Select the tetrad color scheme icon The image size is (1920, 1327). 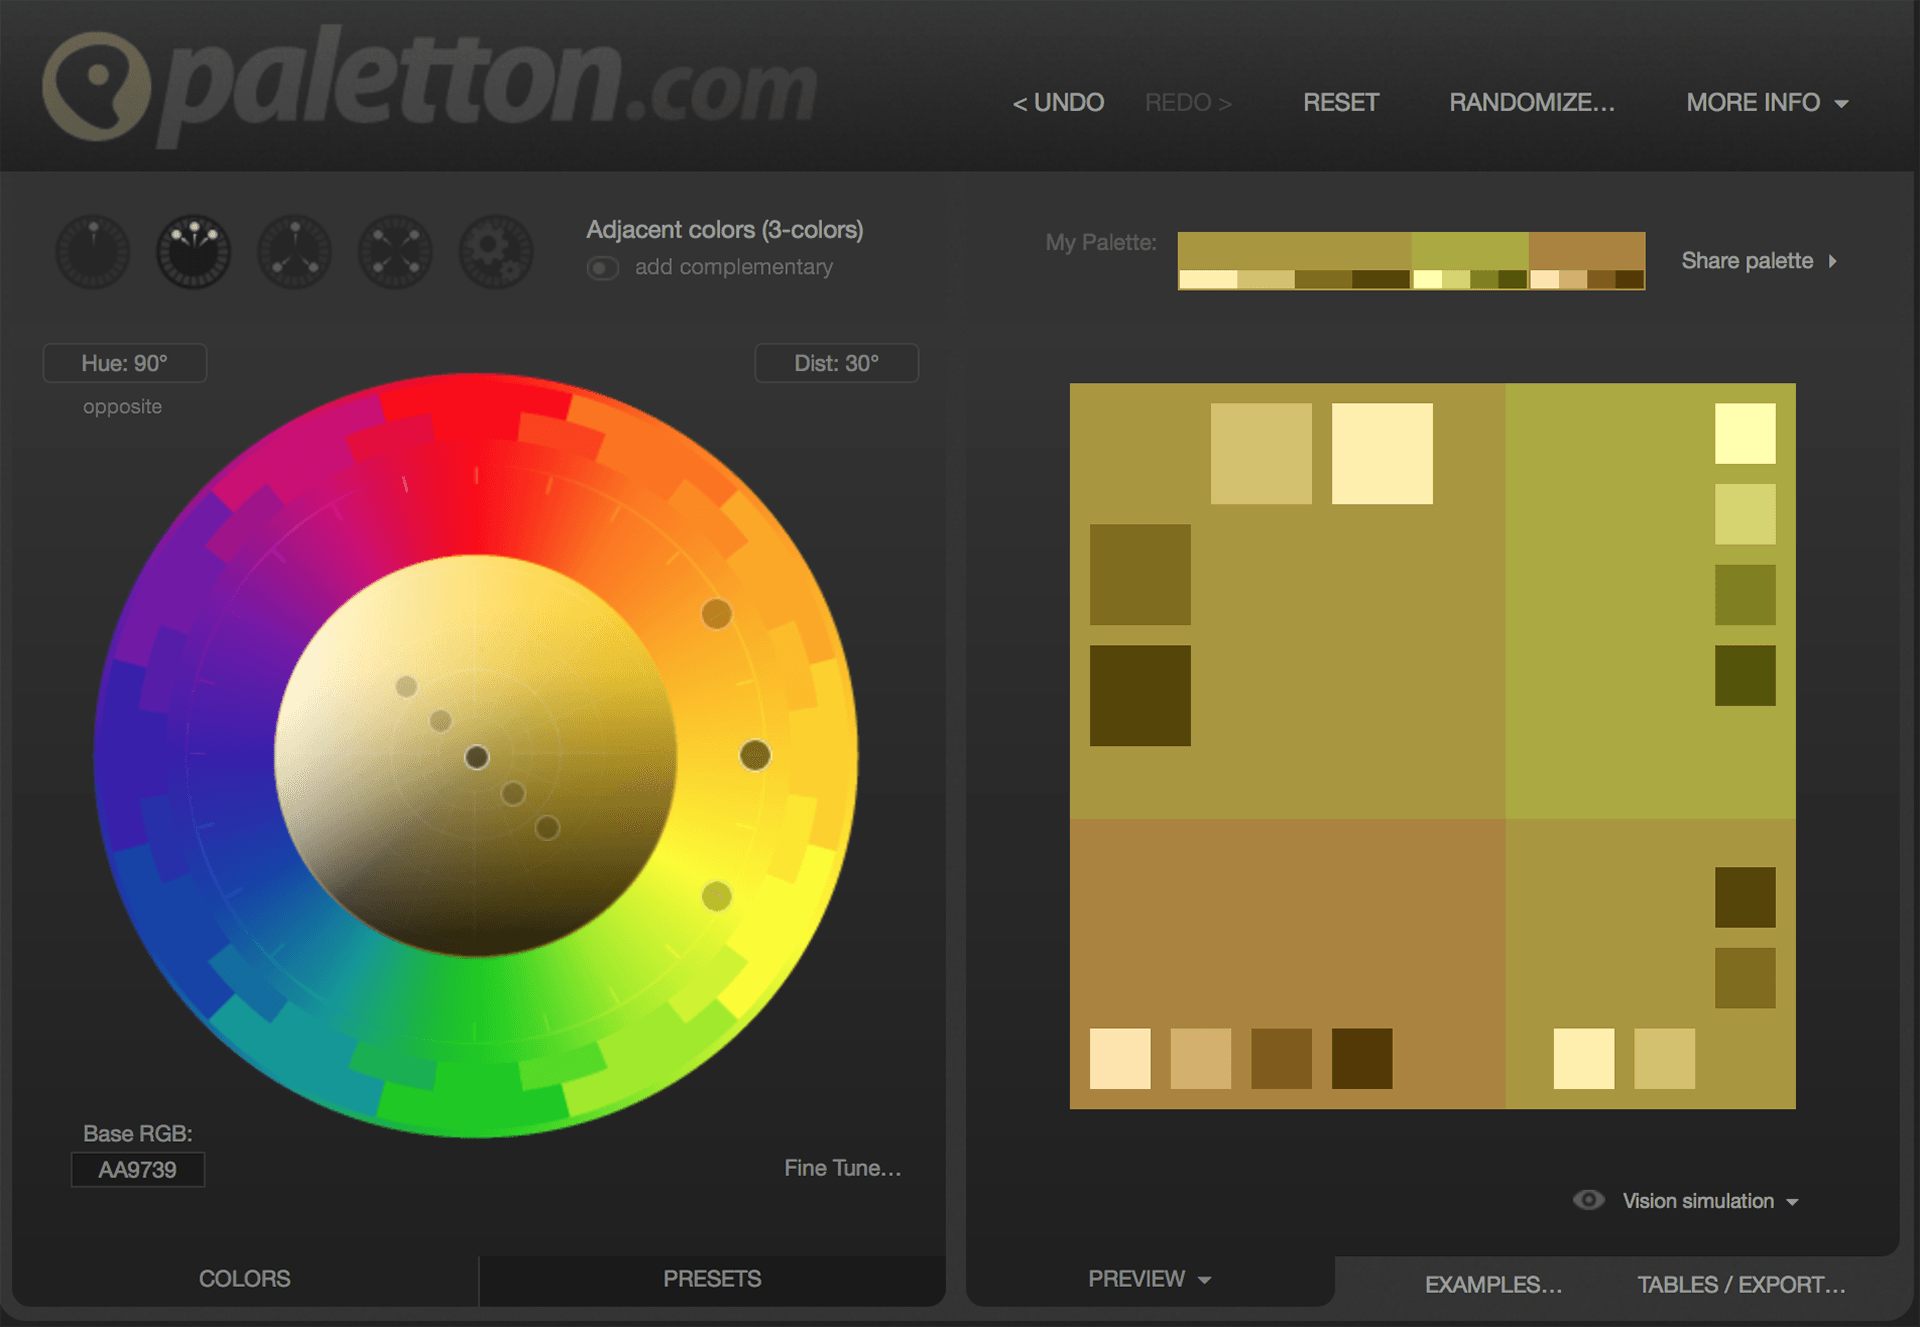tap(394, 252)
